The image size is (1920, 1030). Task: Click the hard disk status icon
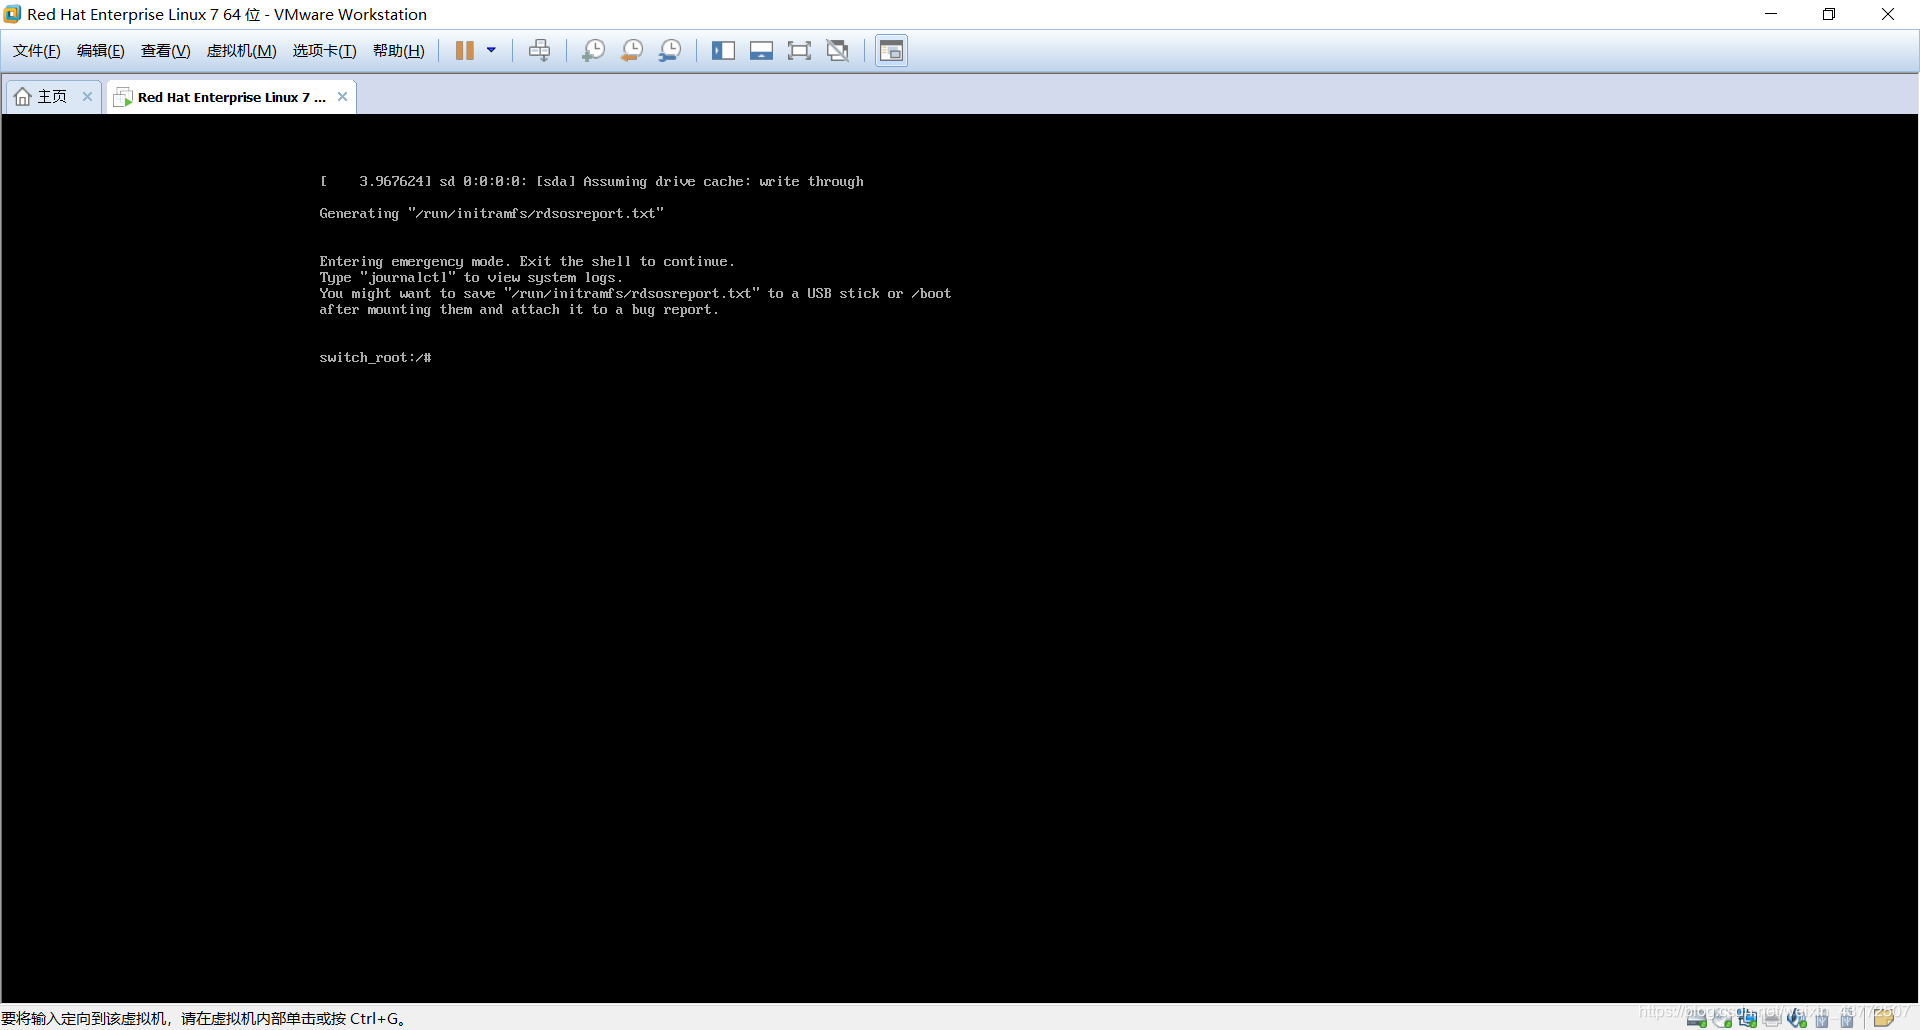[1696, 1019]
